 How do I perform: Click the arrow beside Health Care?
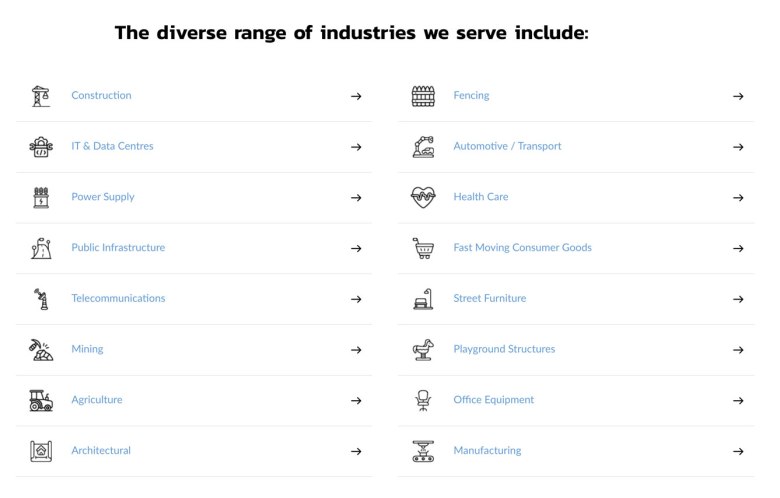tap(738, 198)
